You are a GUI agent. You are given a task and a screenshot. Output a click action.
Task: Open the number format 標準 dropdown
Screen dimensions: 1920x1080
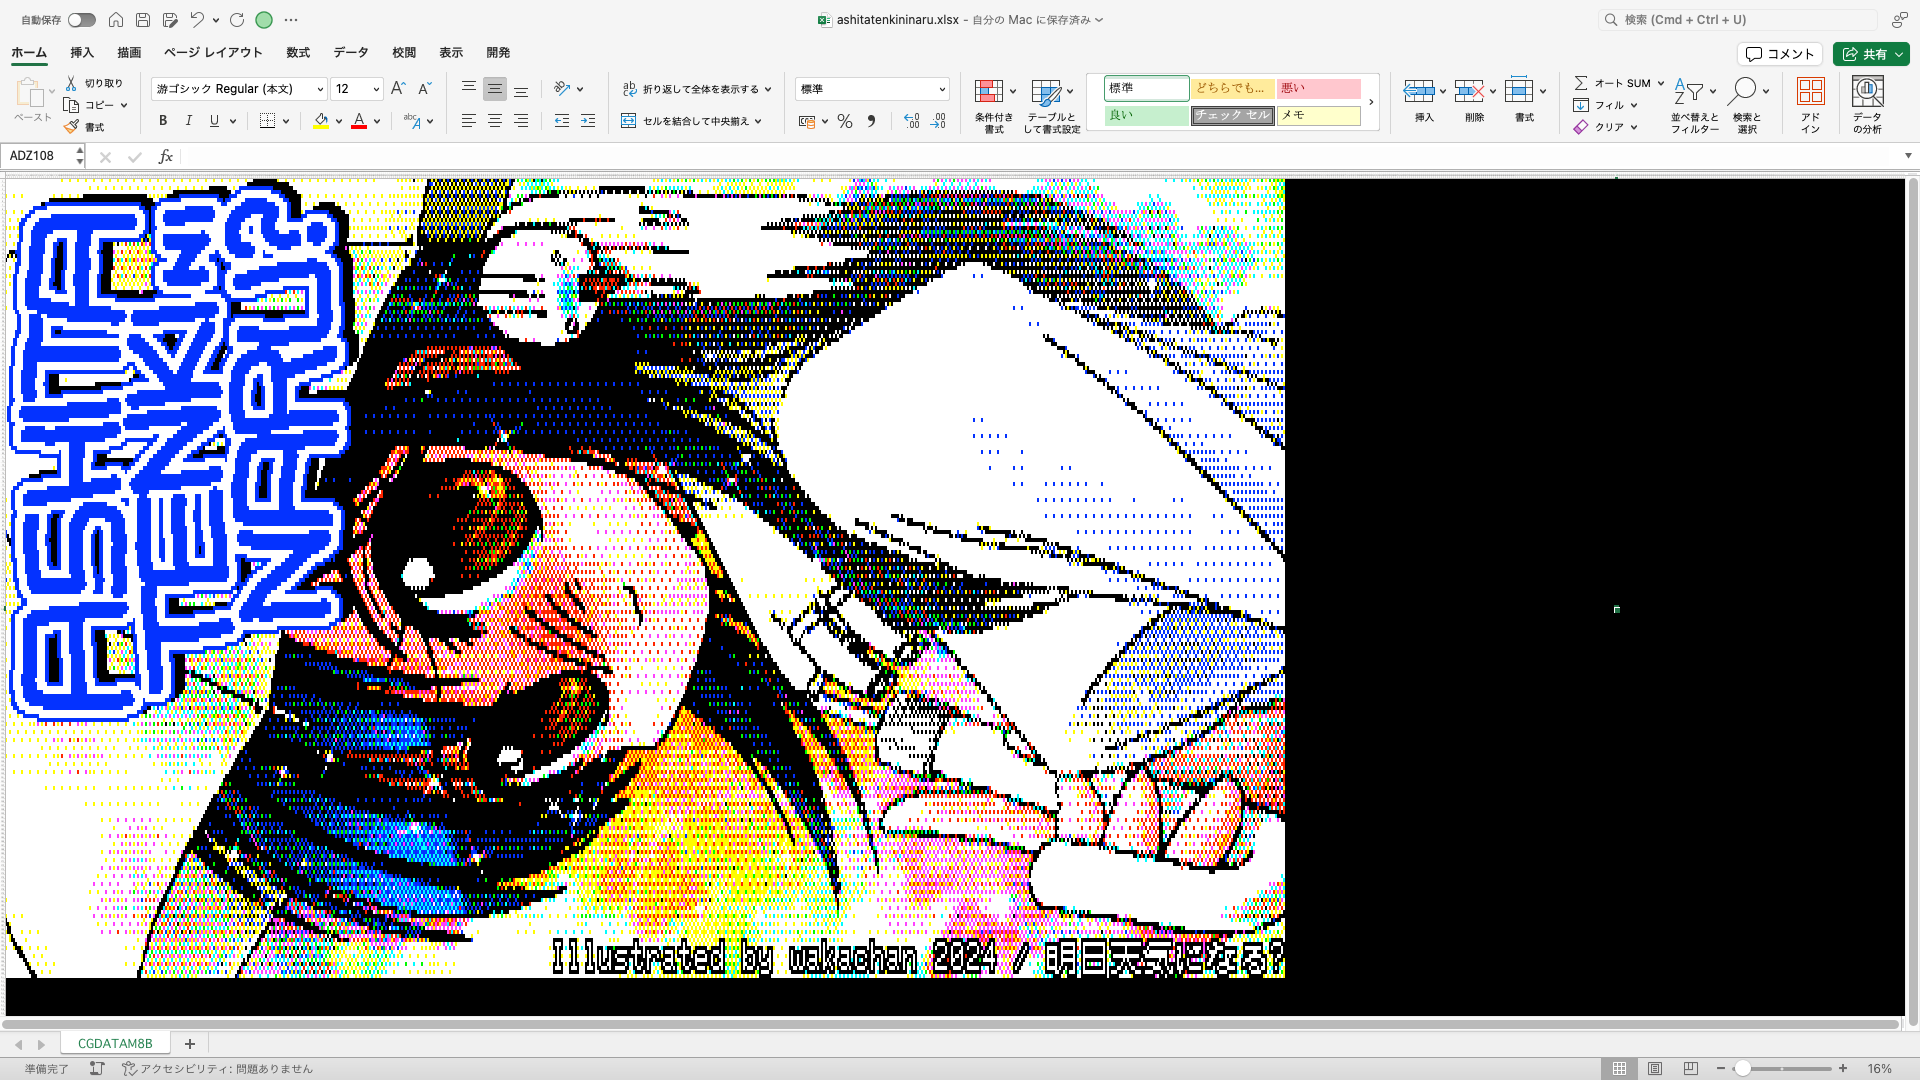pyautogui.click(x=942, y=89)
